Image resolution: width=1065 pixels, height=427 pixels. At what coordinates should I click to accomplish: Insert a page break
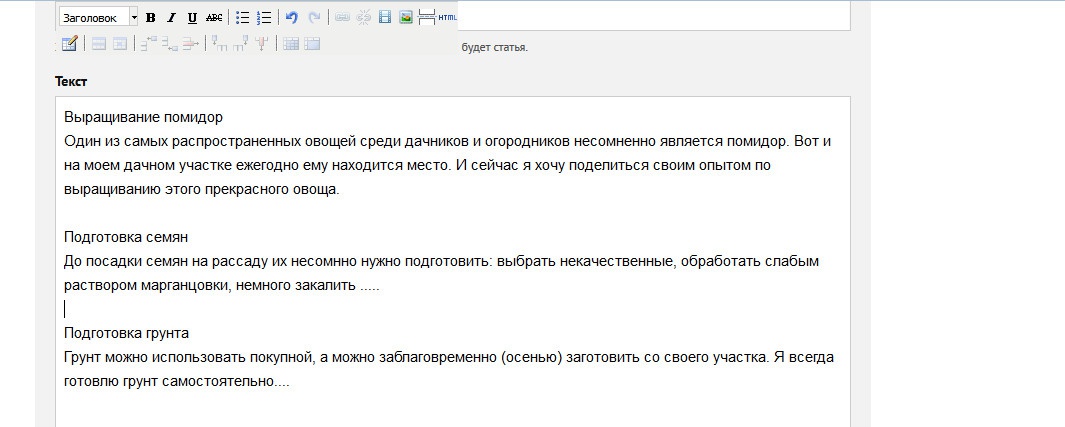coord(427,18)
